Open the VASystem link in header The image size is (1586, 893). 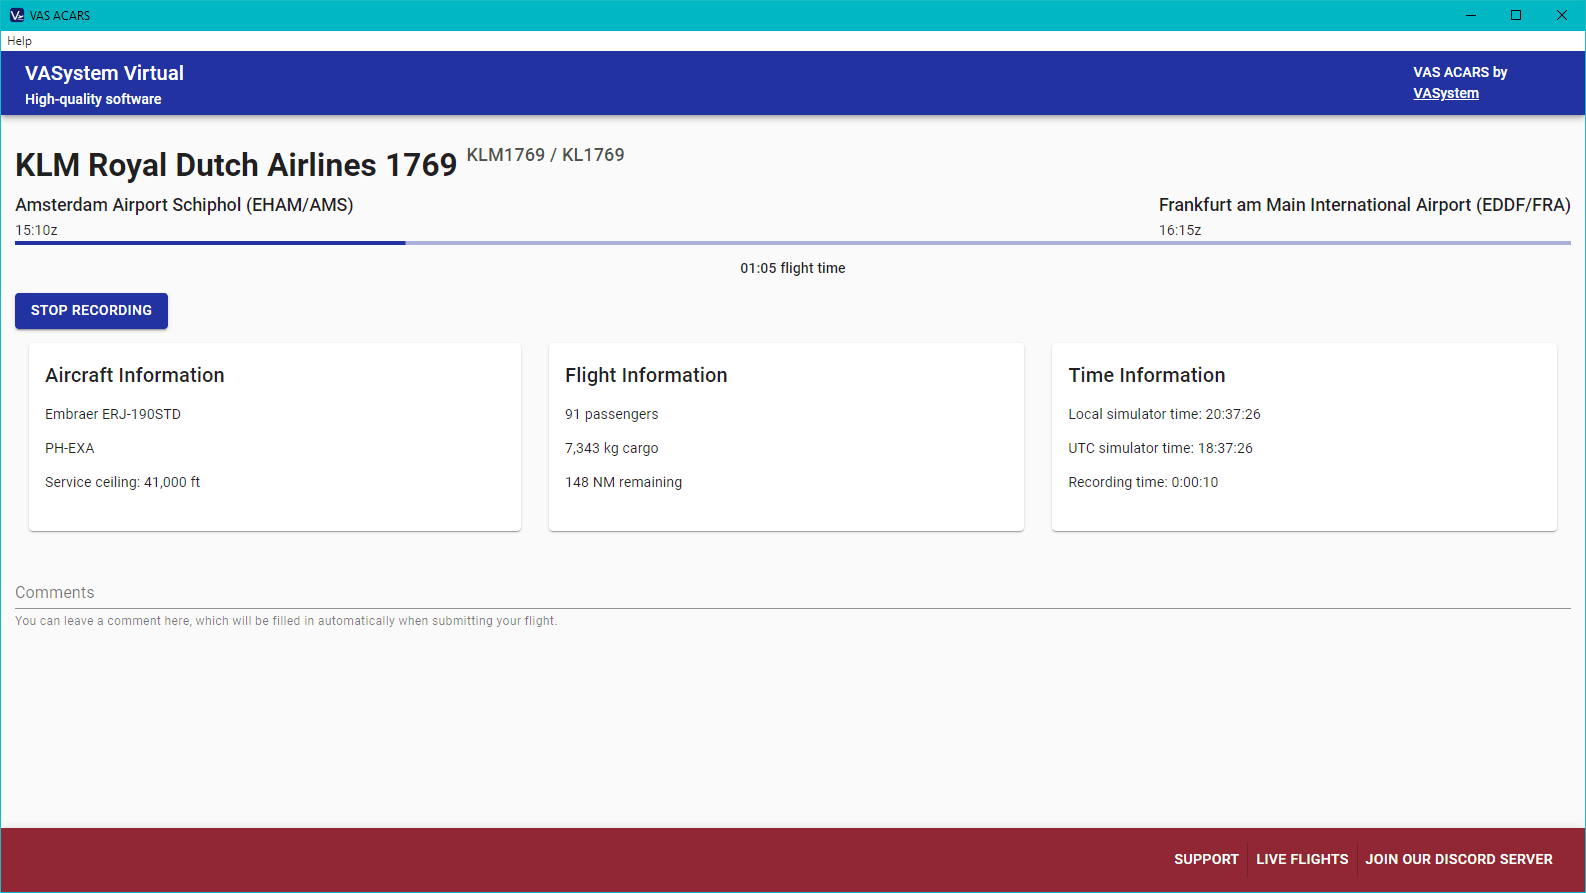(x=1445, y=93)
